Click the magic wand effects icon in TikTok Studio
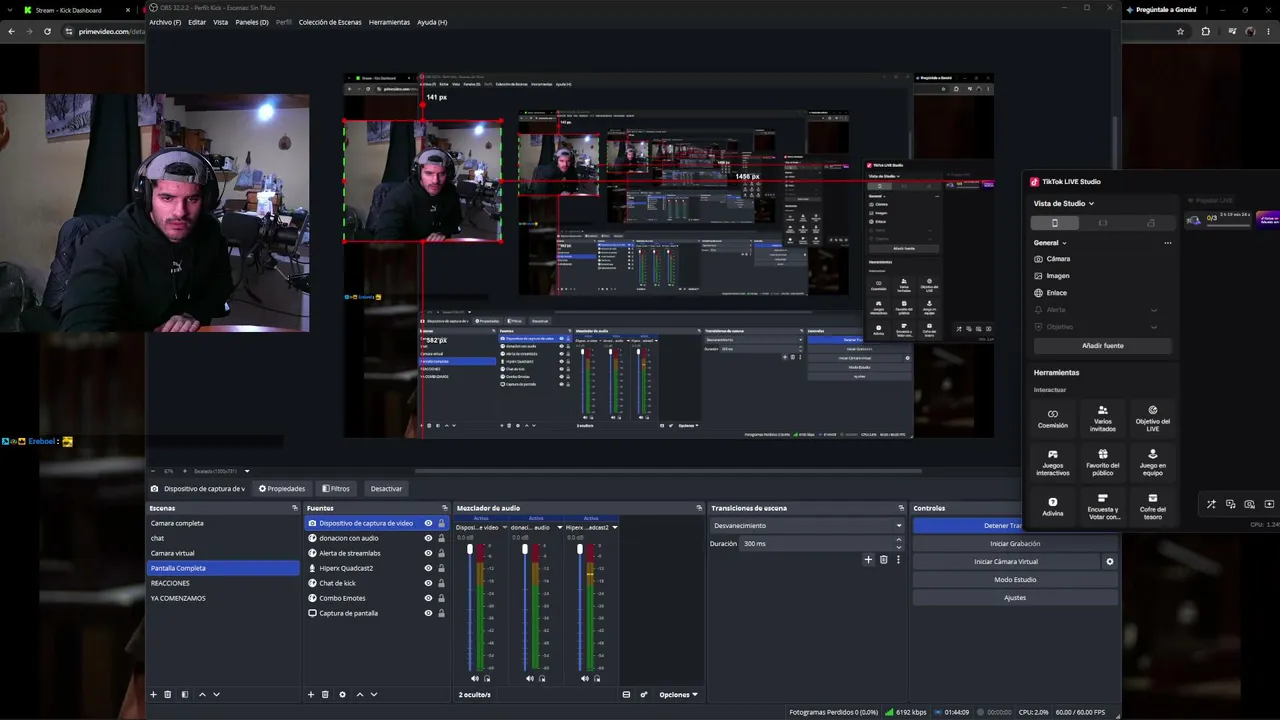 1211,504
